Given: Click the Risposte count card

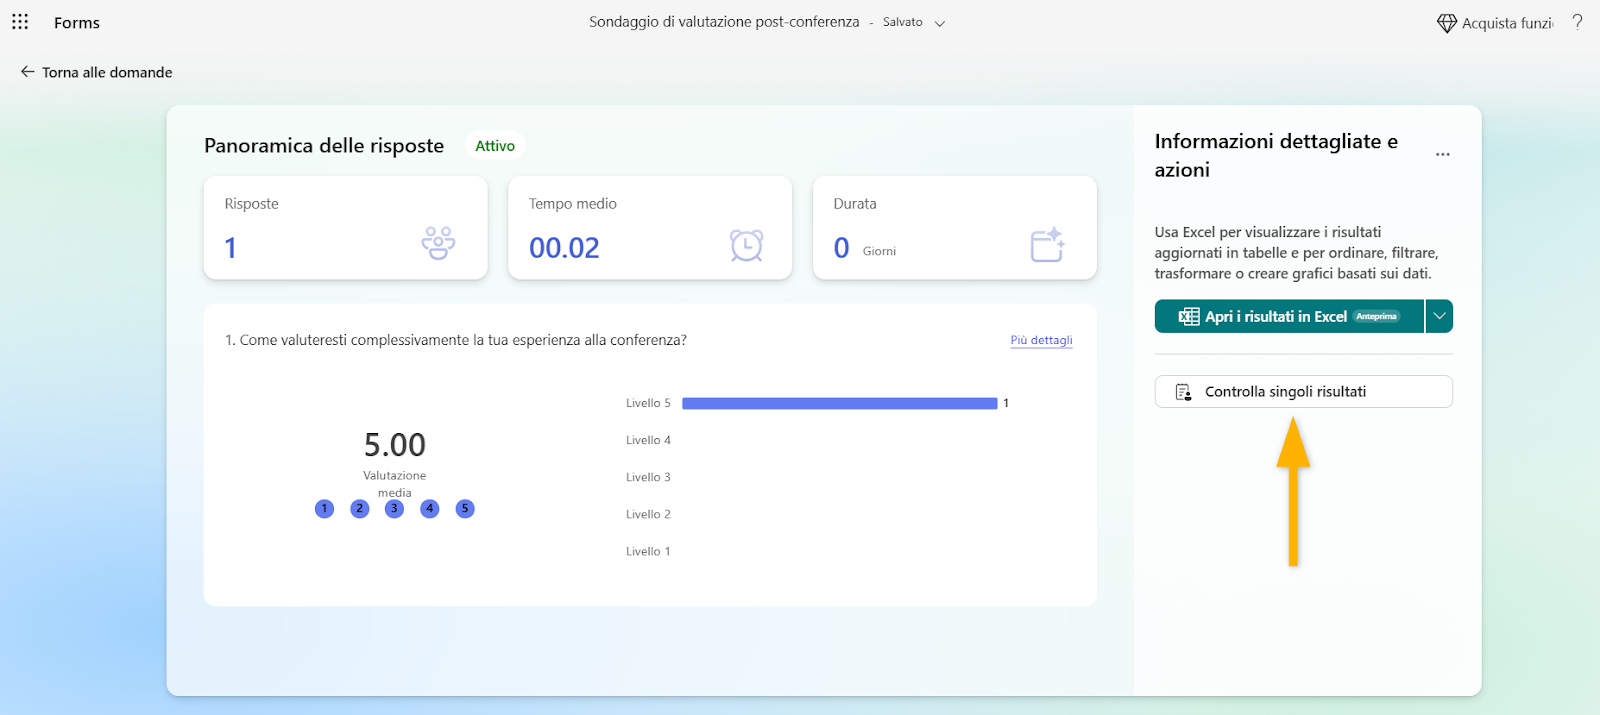Looking at the screenshot, I should pyautogui.click(x=345, y=228).
